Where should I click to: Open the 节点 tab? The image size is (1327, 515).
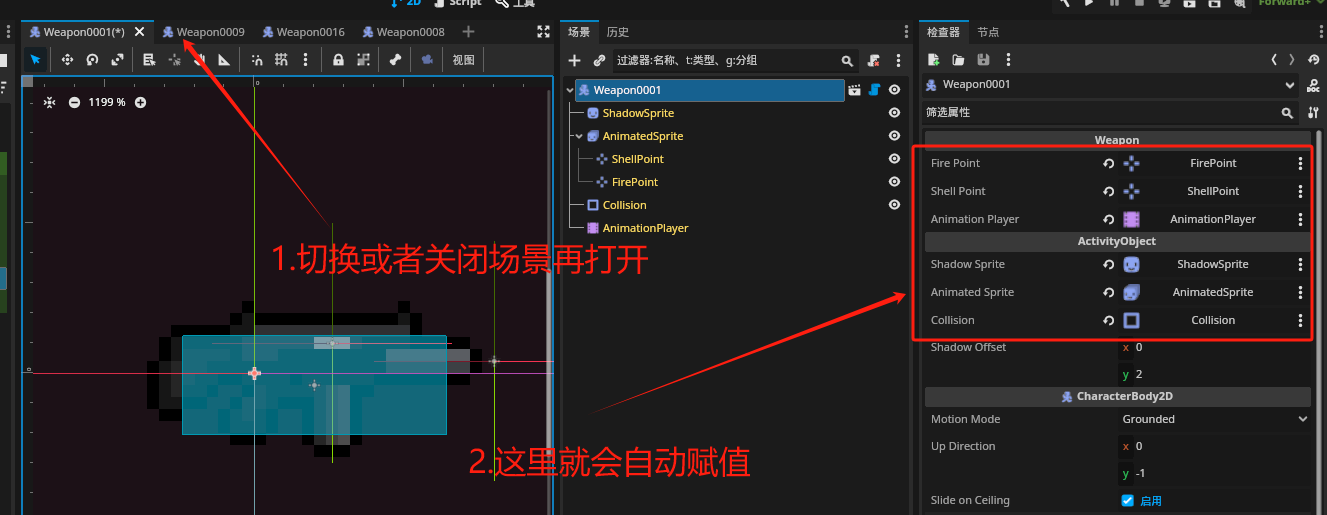[988, 32]
